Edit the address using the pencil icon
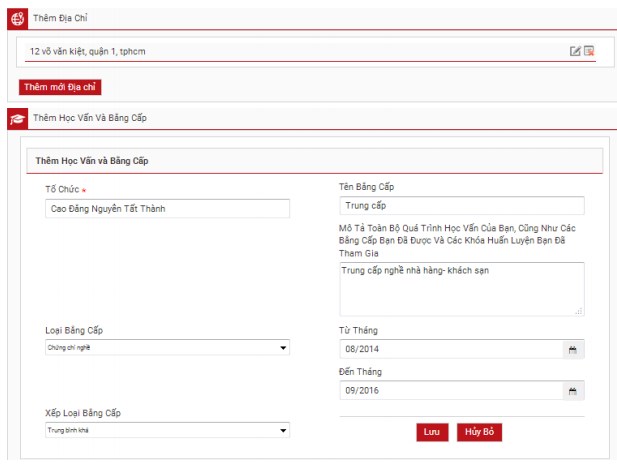617x468 pixels. (575, 51)
